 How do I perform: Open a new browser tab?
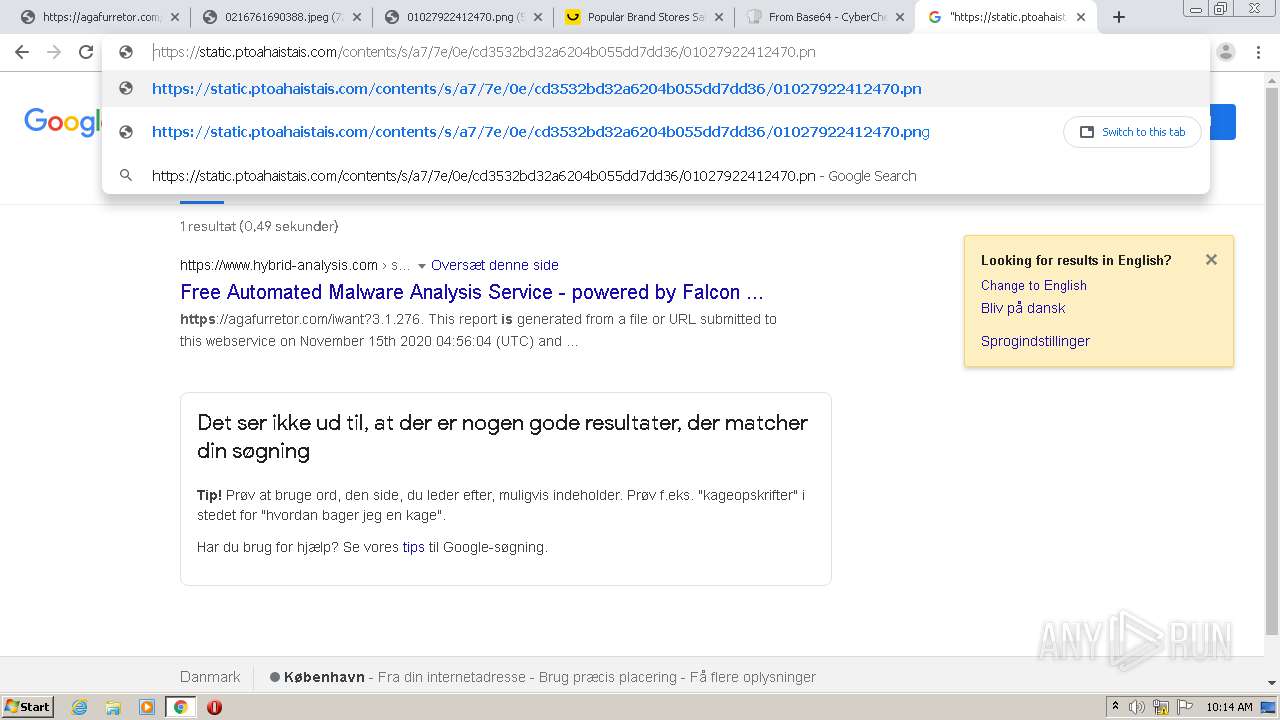[x=1119, y=17]
